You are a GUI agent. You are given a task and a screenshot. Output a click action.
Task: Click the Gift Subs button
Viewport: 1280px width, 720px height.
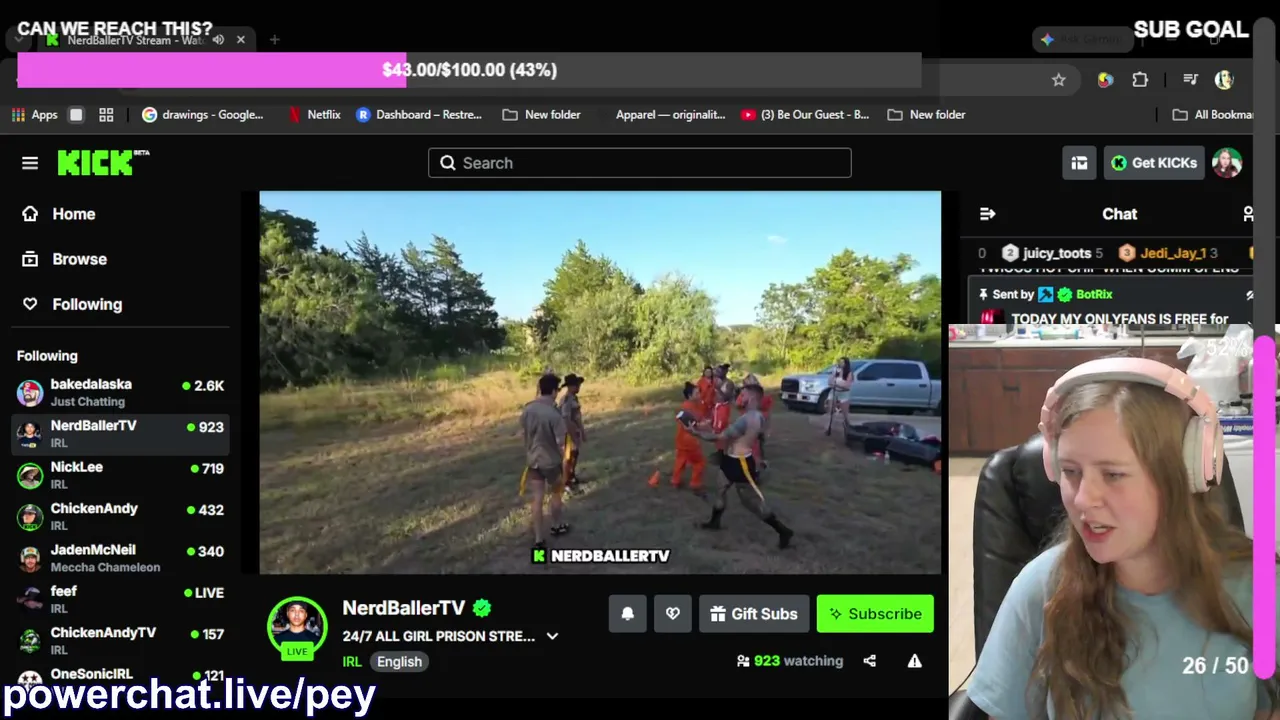[754, 614]
